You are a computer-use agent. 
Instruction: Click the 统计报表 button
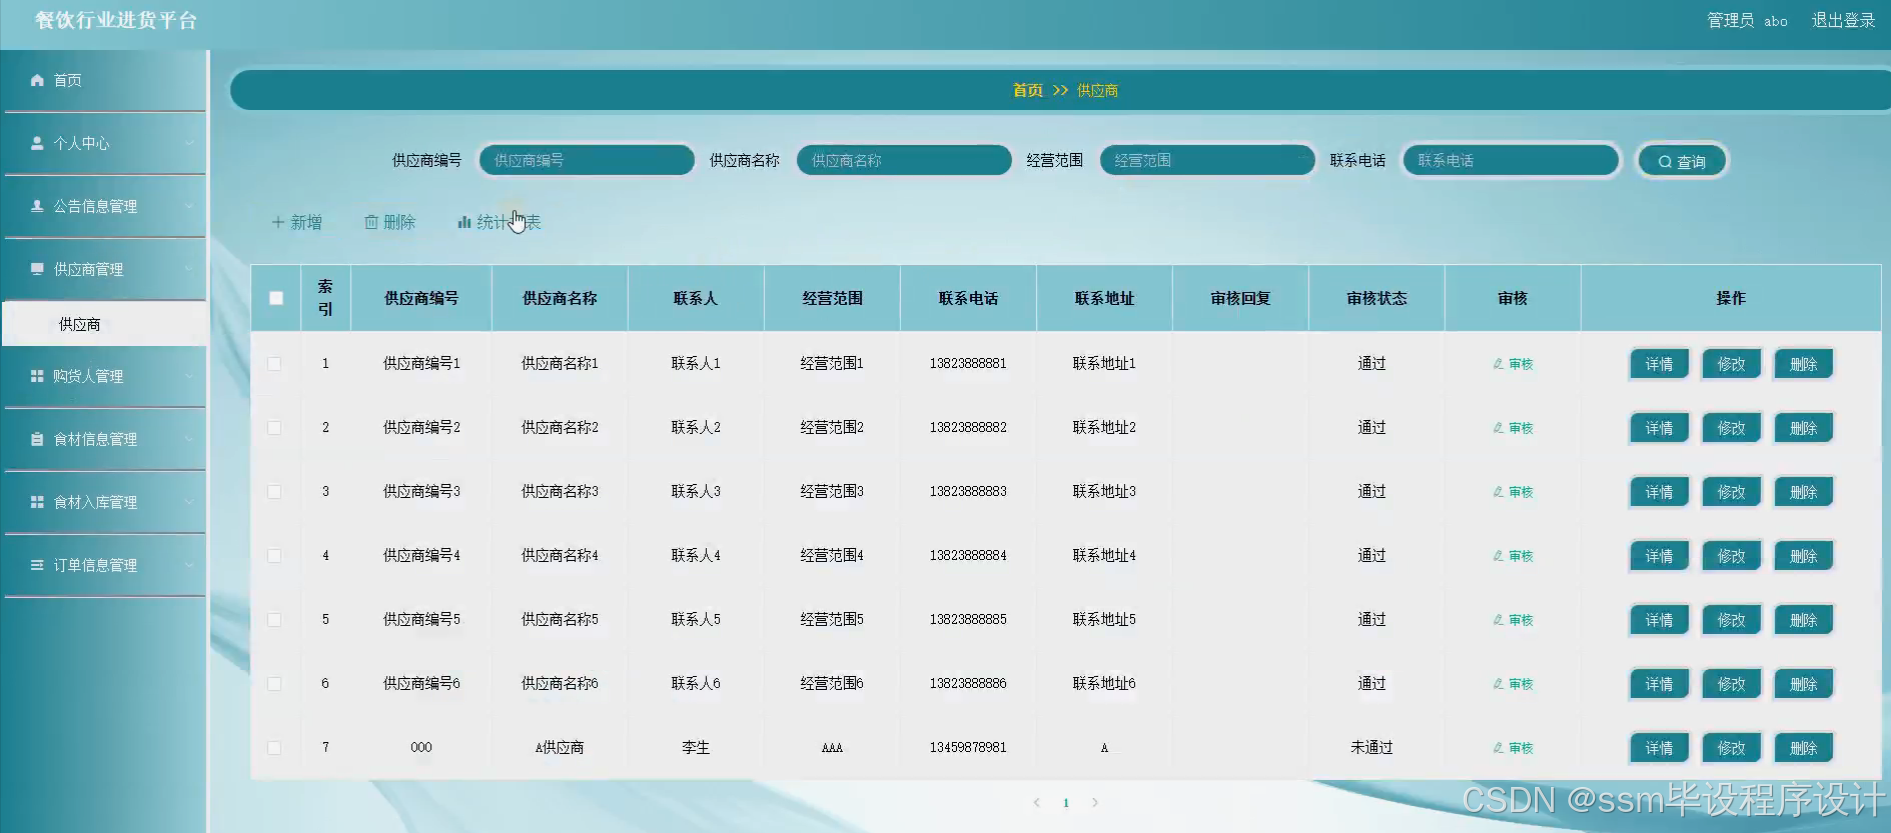[x=499, y=222]
